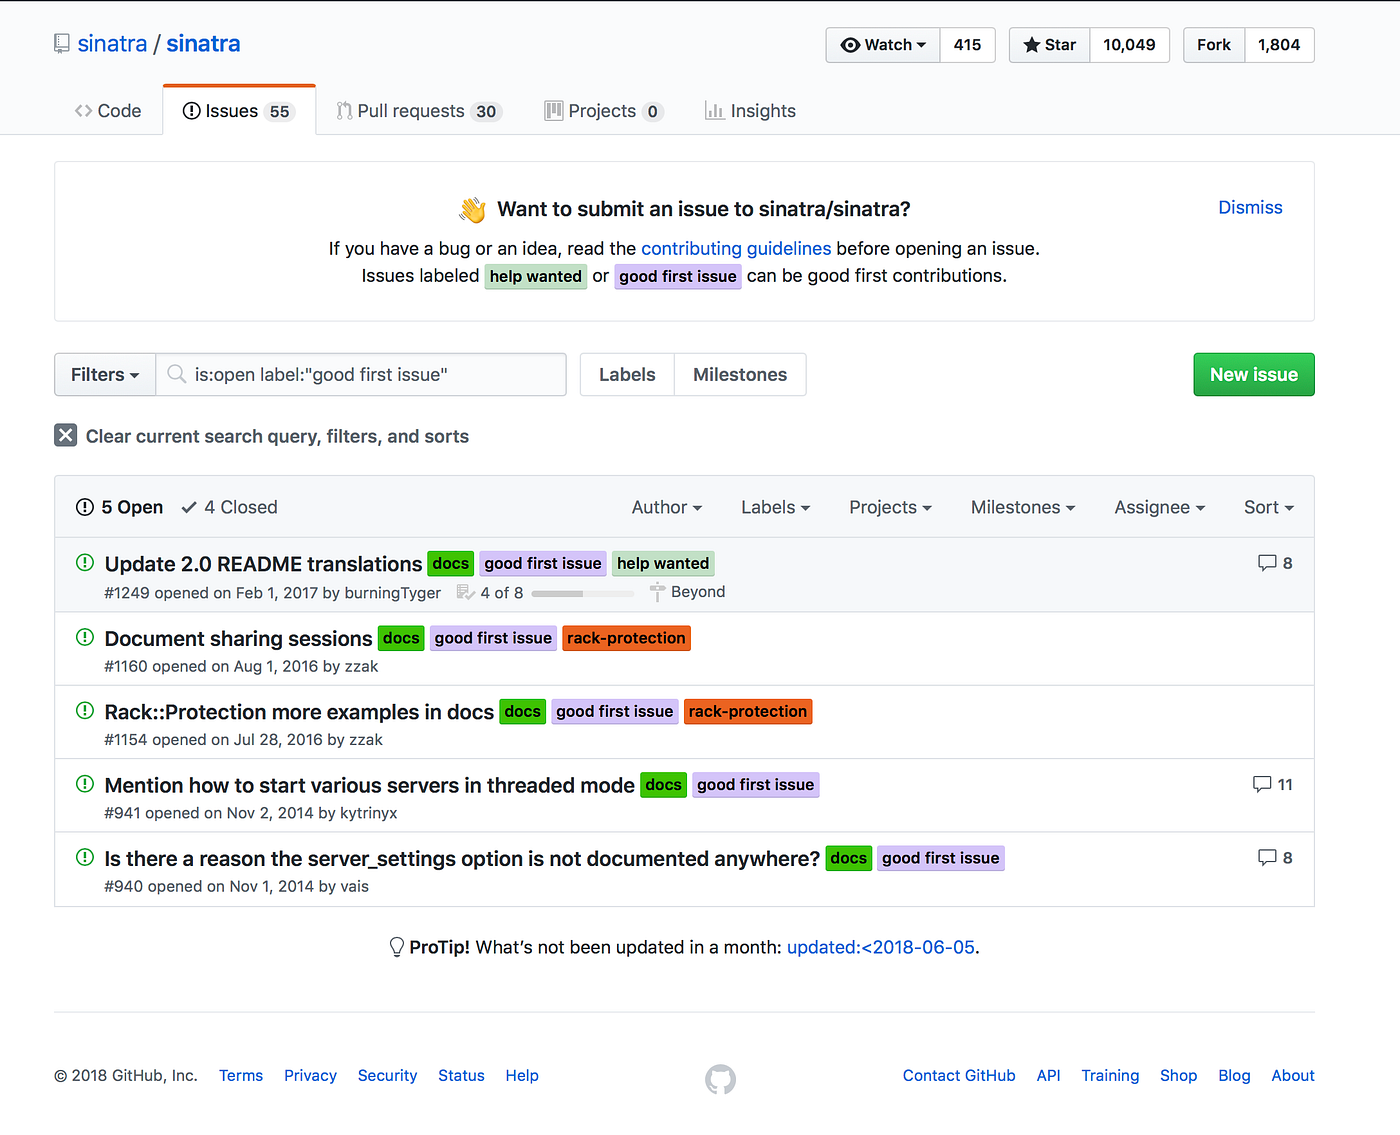Click the checkmark icon beside 4 Closed
Viewport: 1400px width, 1135px height.
190,506
